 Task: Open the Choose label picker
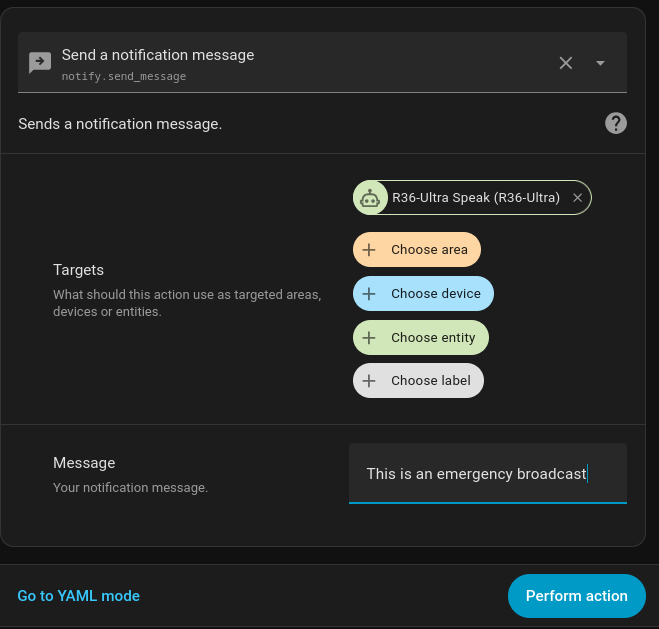coord(430,381)
